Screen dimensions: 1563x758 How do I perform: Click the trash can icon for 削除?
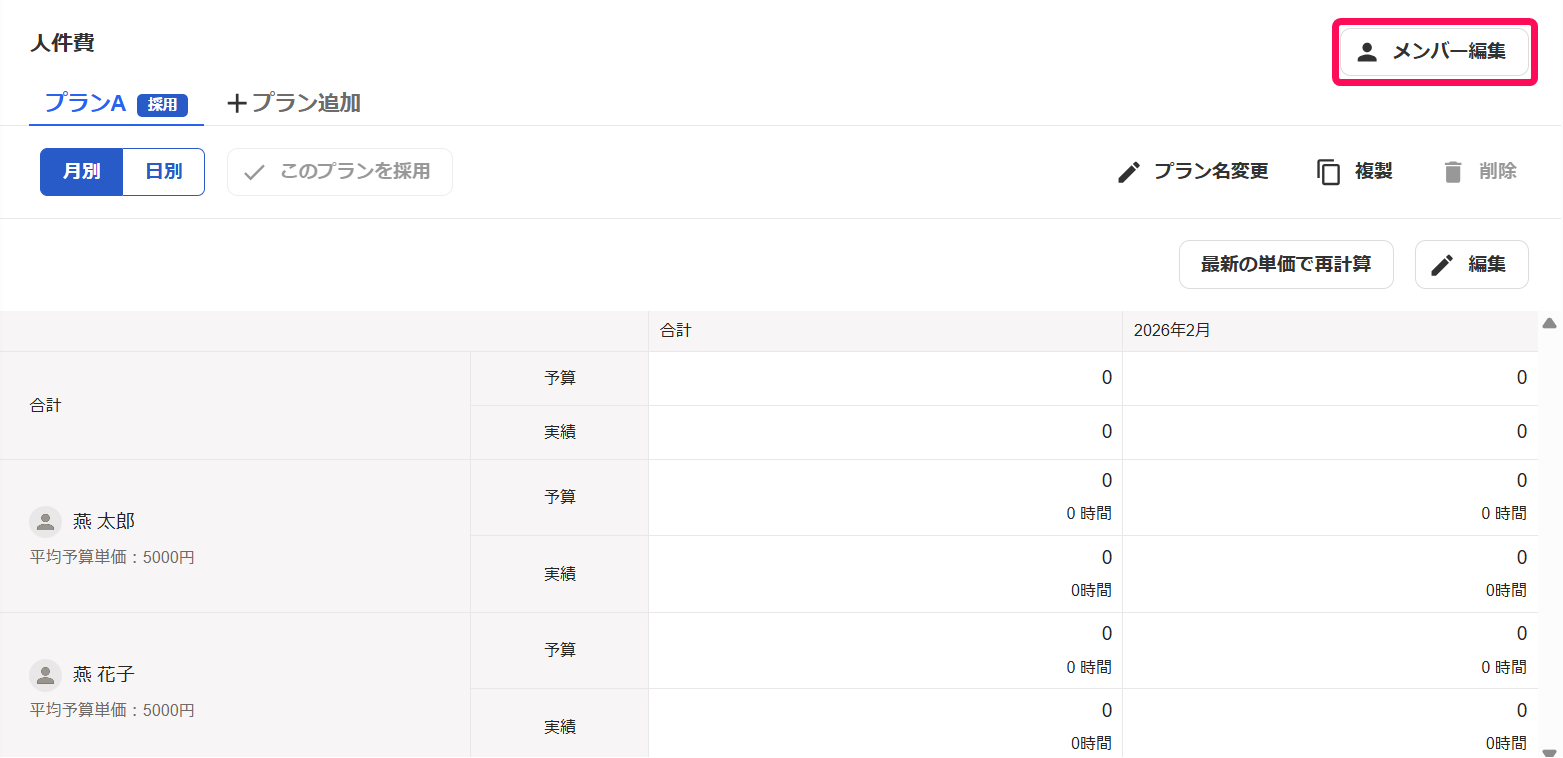[1453, 172]
